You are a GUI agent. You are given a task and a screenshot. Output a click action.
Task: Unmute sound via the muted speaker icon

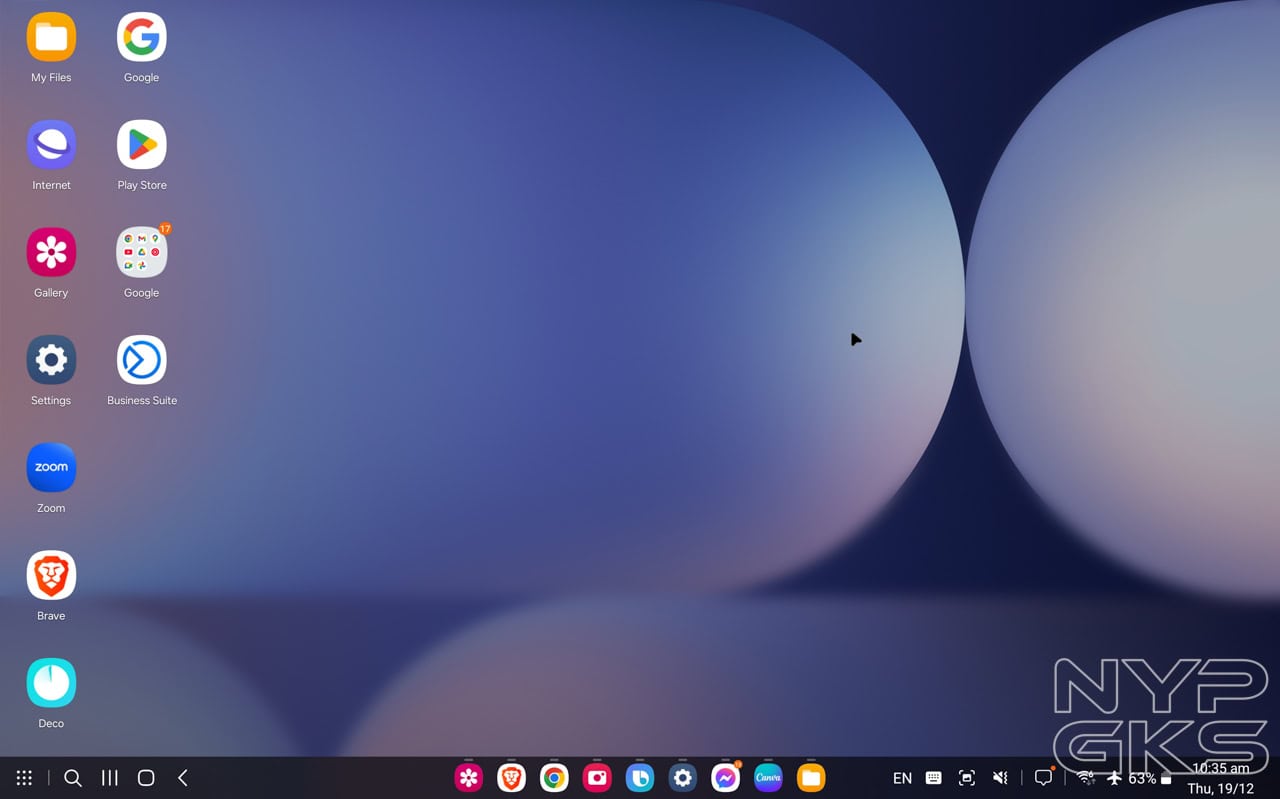pos(1000,777)
